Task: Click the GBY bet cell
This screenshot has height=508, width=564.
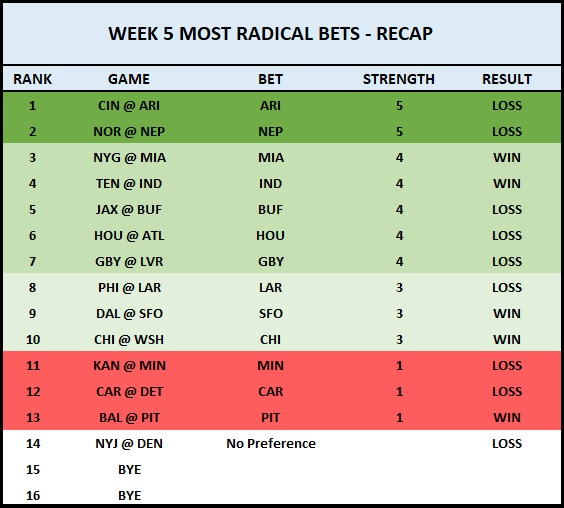Action: [271, 262]
